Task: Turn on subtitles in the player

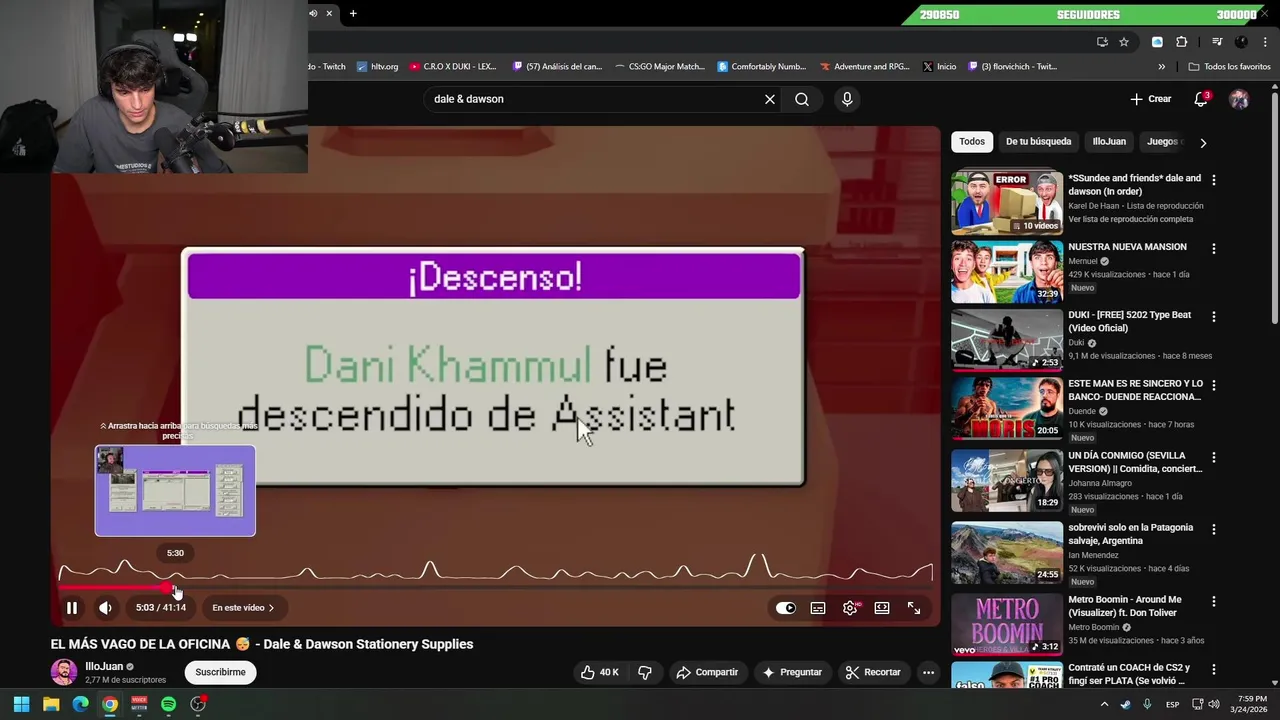Action: 818,608
